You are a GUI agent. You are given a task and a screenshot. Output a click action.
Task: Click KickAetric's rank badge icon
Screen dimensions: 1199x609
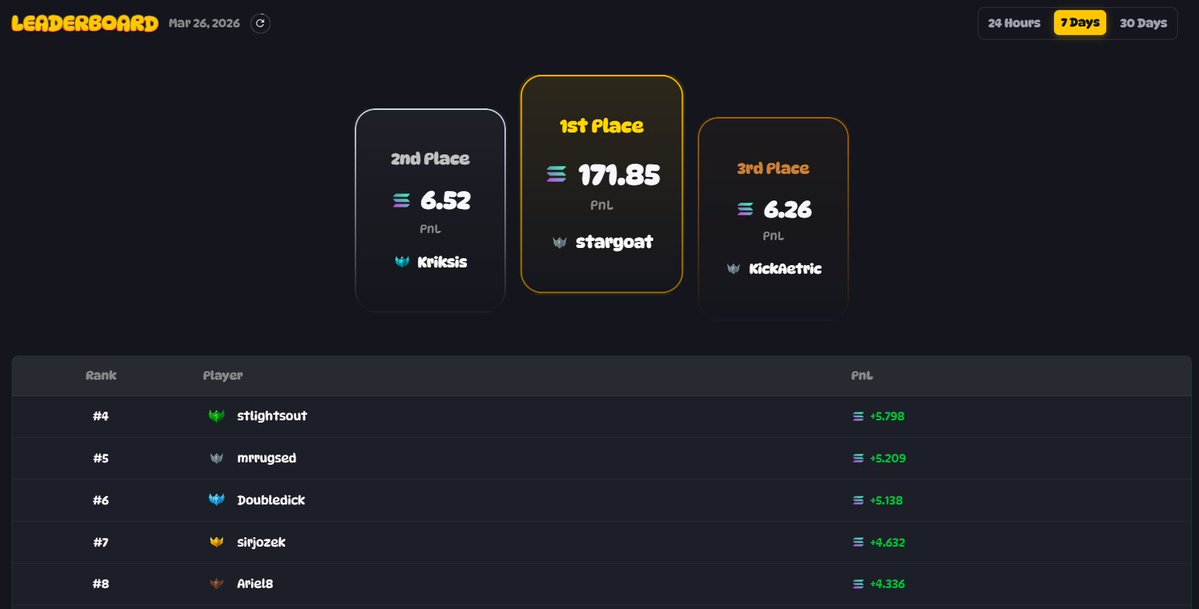pyautogui.click(x=733, y=269)
